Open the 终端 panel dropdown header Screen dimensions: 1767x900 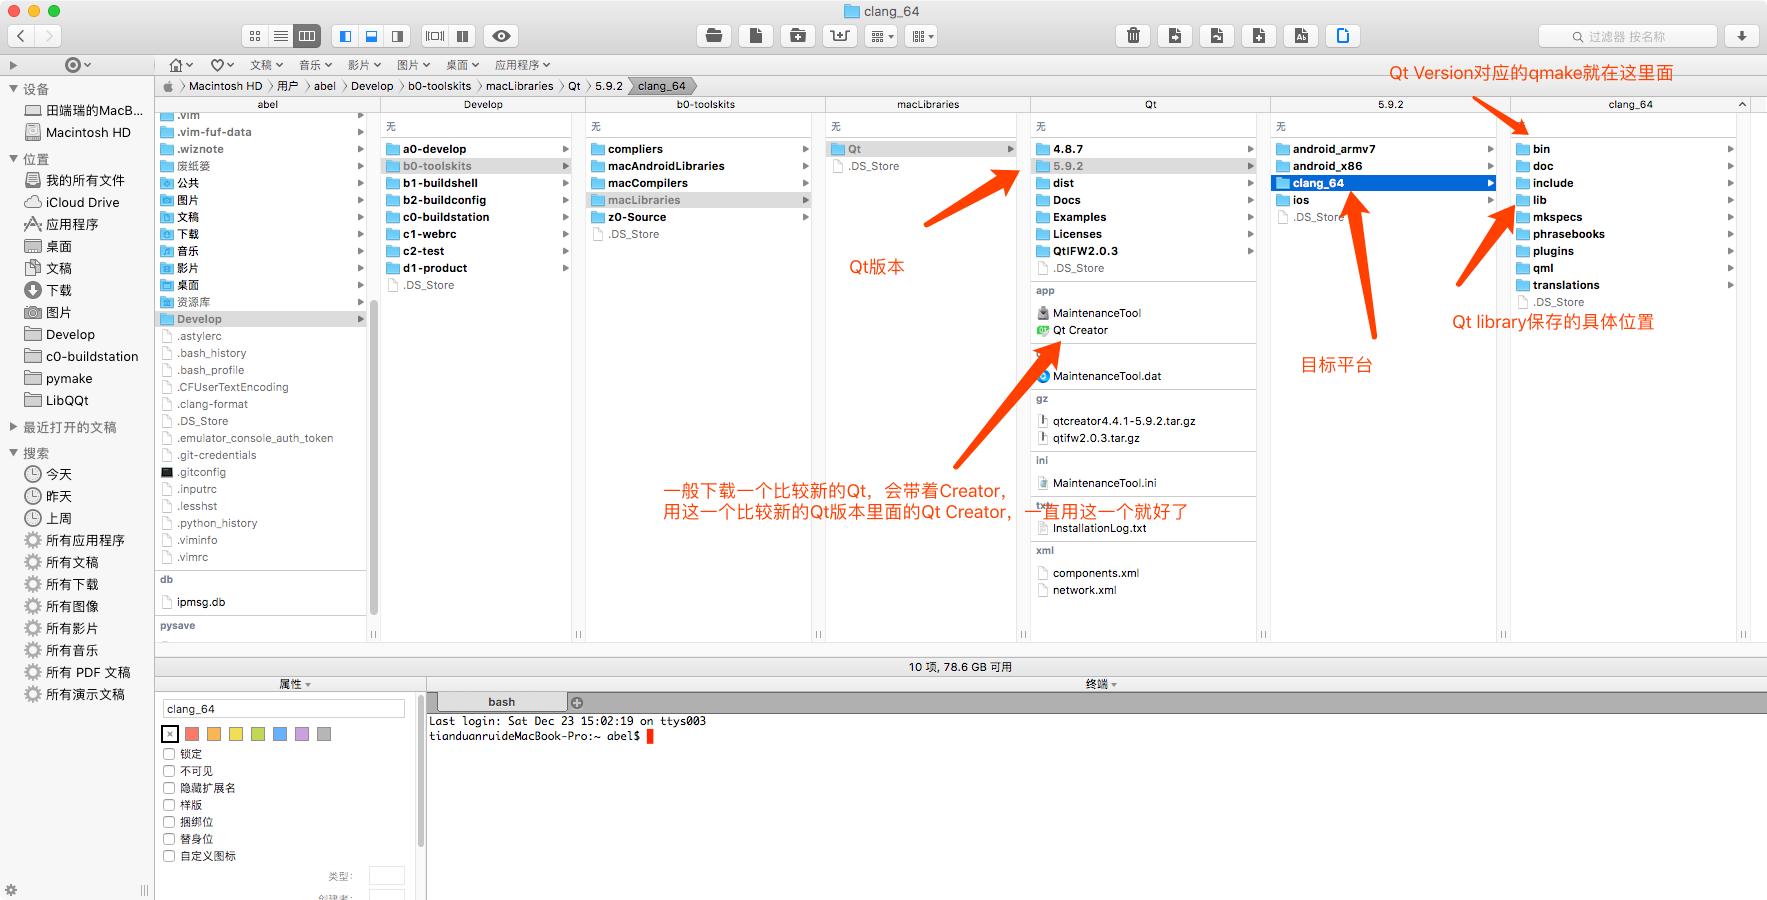click(x=1101, y=684)
